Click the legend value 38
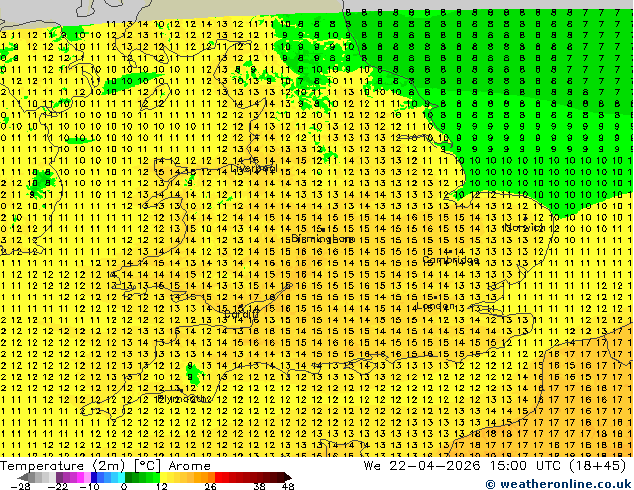The width and height of the screenshot is (634, 490). click(260, 486)
